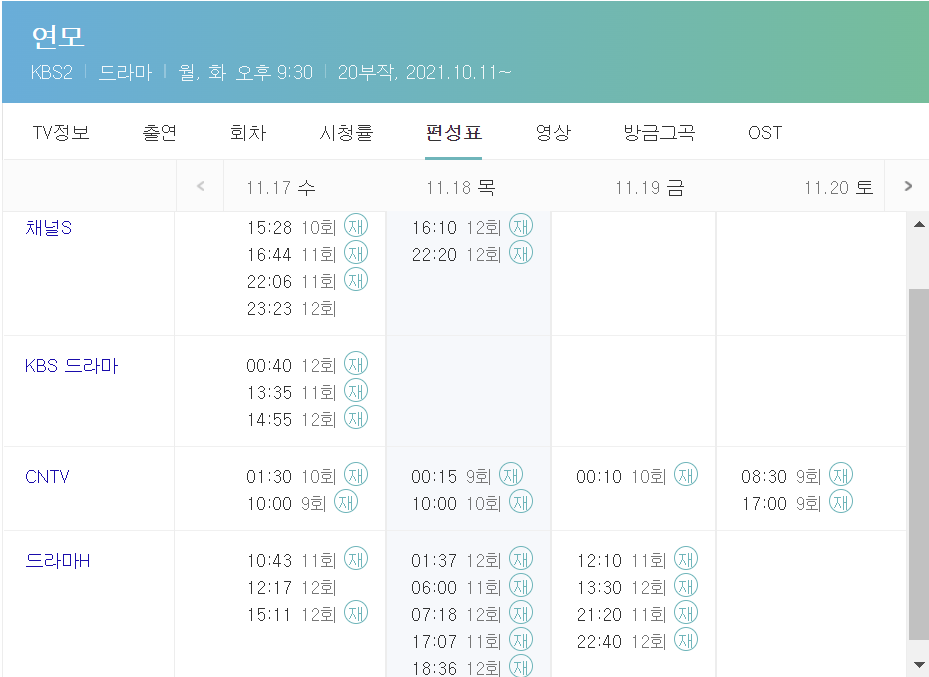
Task: Click rerun icon for 채널S 16:10 12회
Action: [521, 226]
